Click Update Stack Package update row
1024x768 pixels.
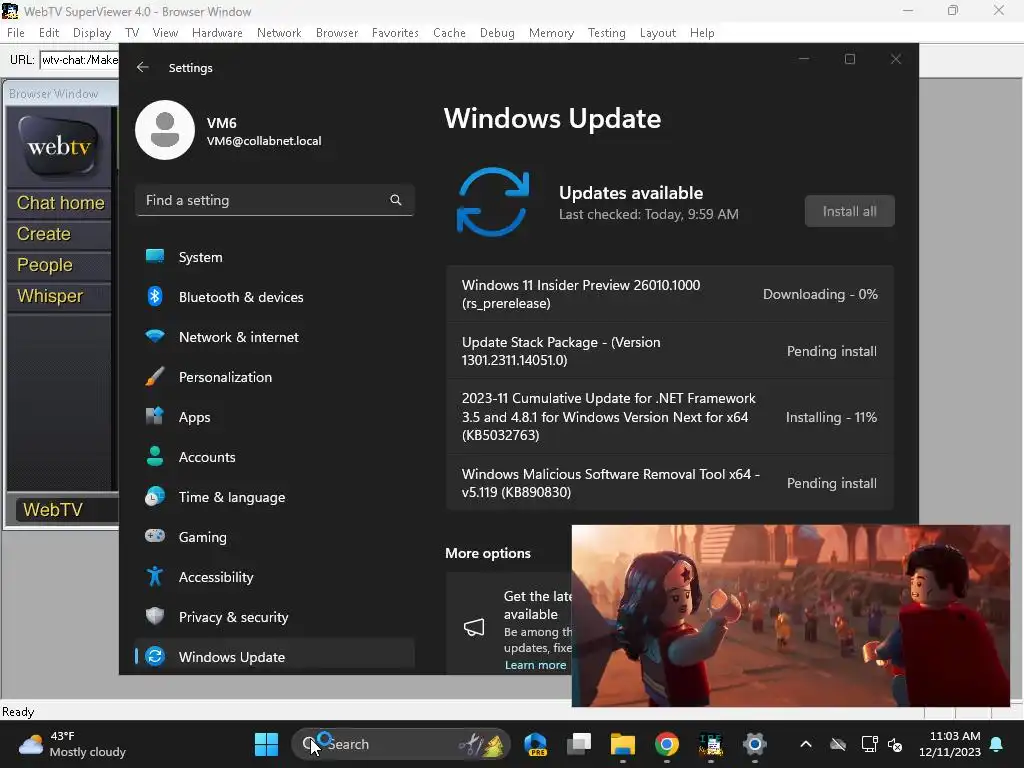pyautogui.click(x=669, y=351)
